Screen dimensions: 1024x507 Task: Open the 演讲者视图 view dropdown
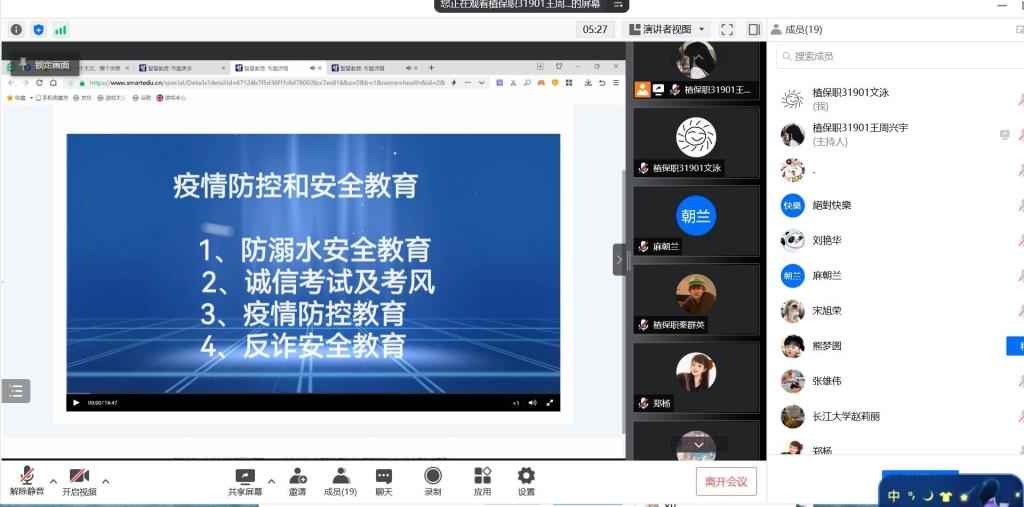point(666,30)
